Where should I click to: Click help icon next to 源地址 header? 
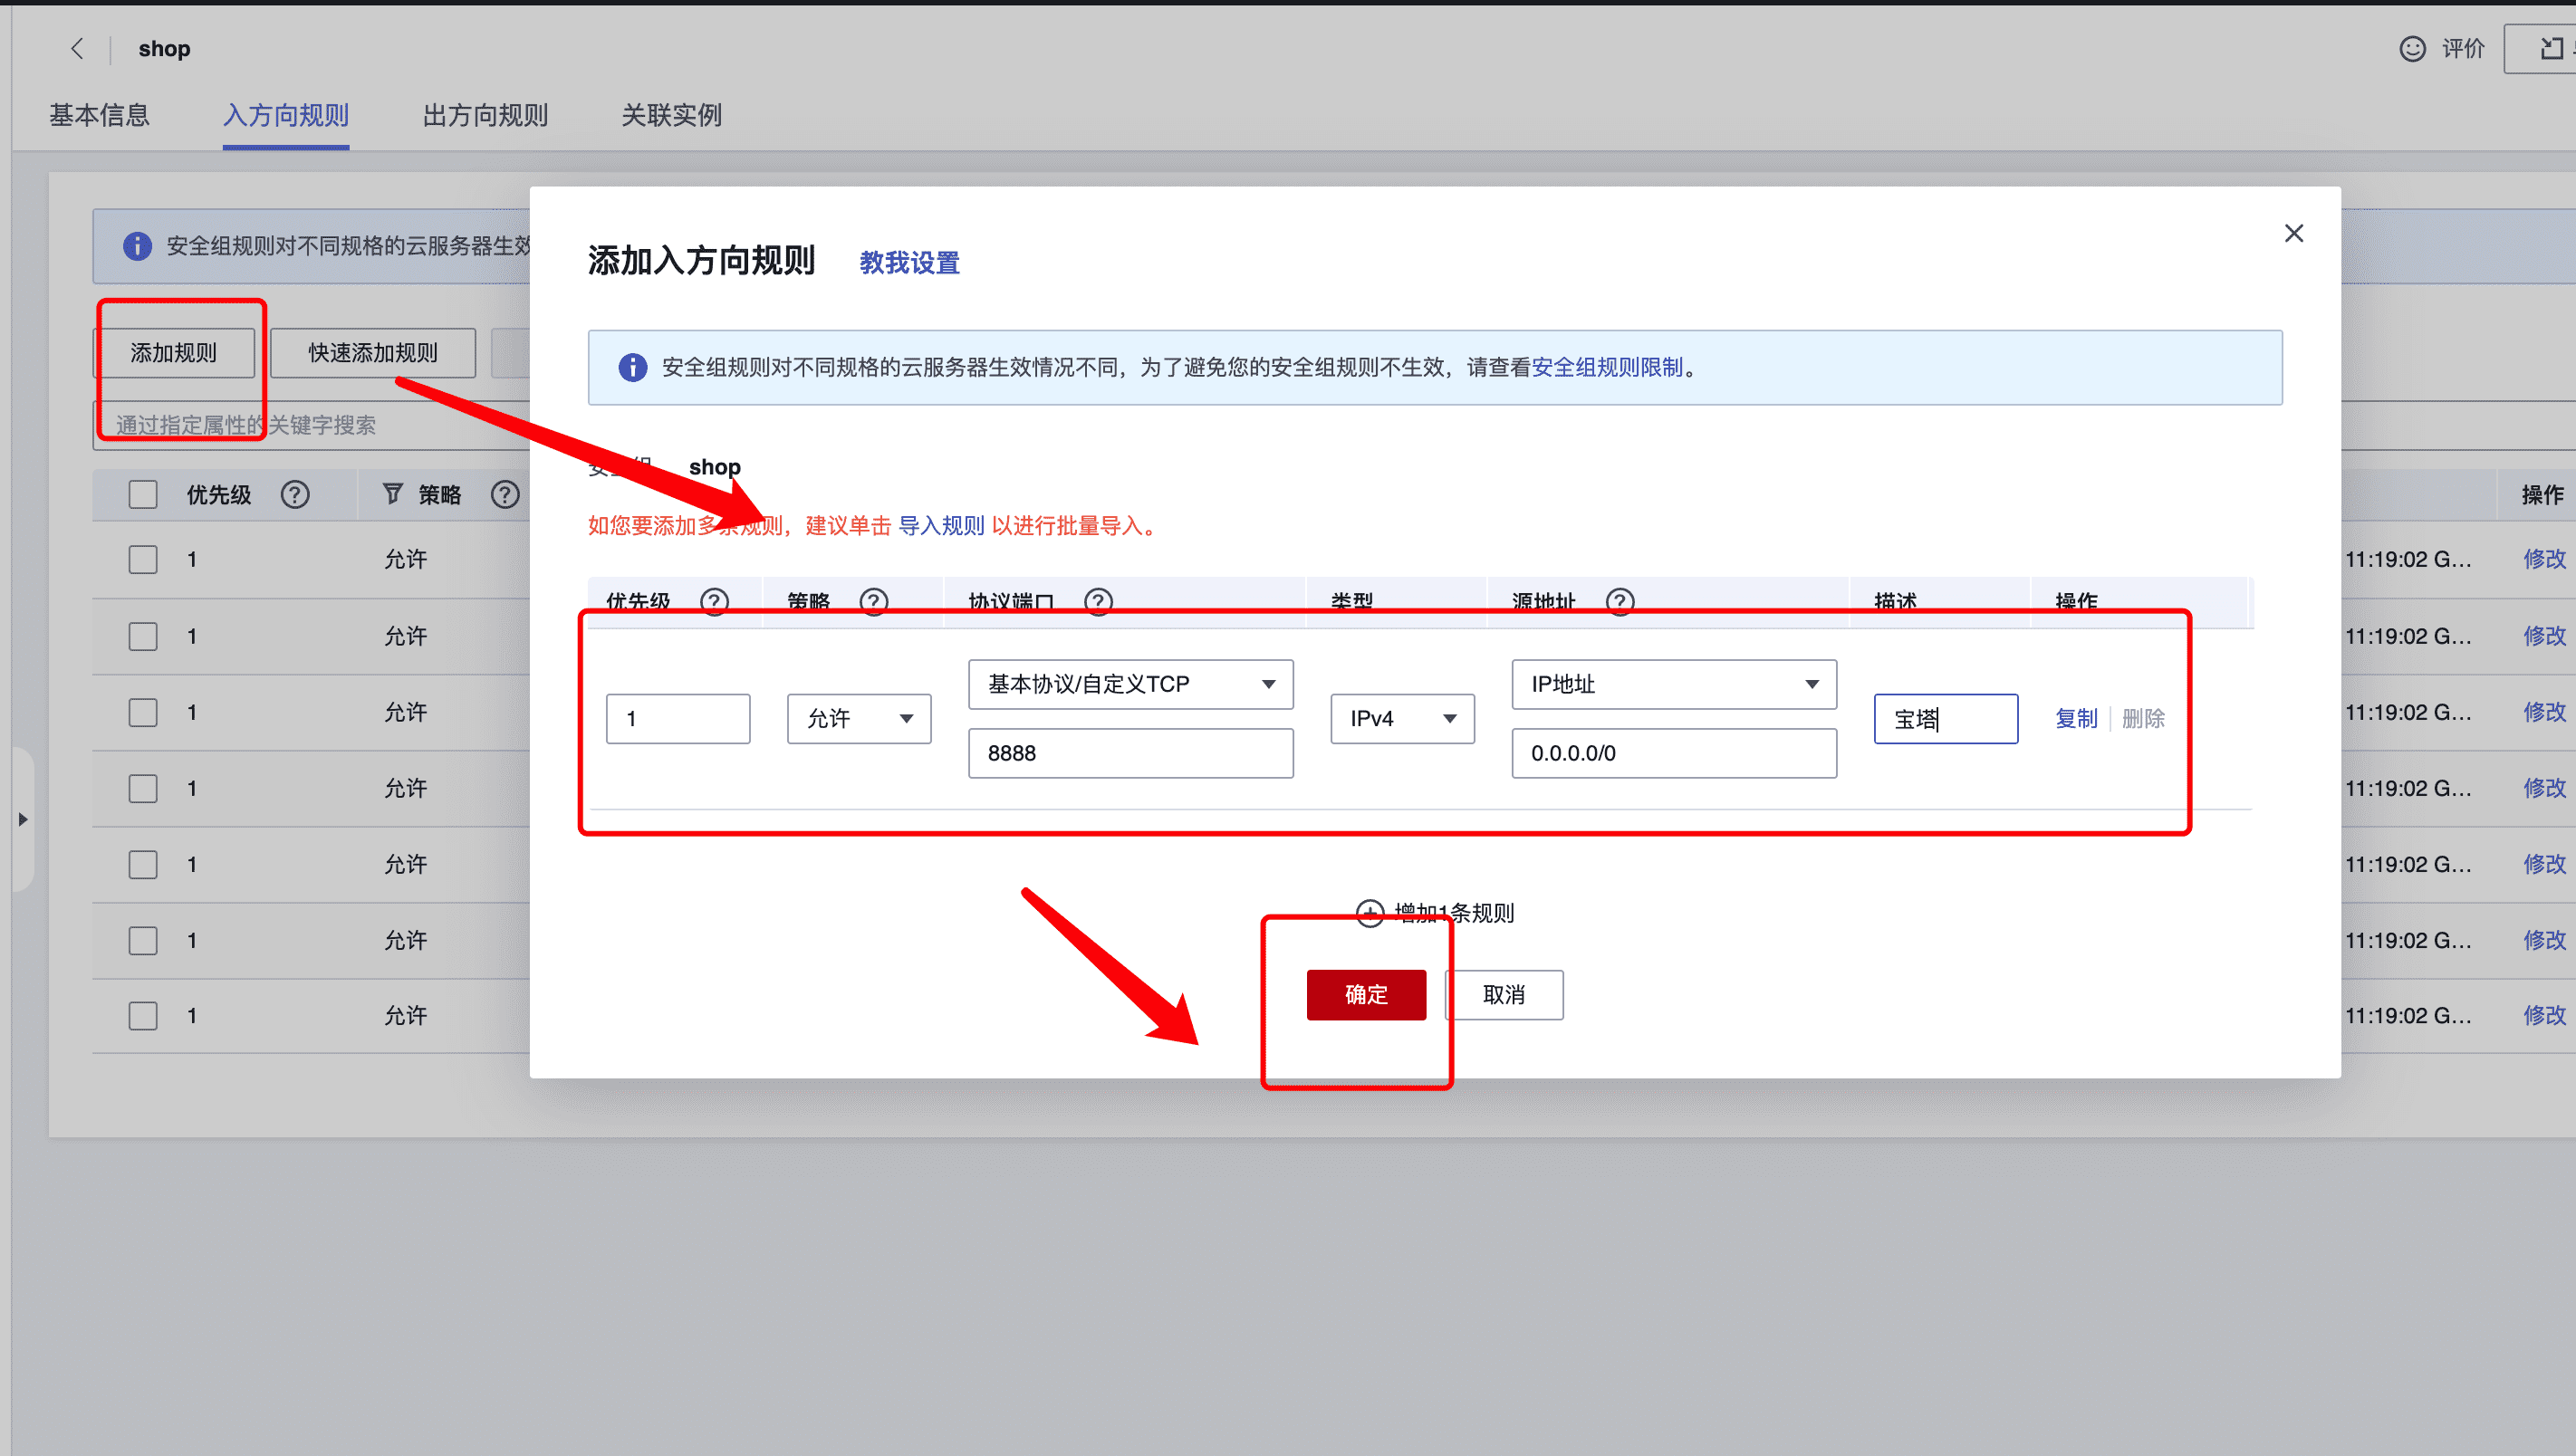(1619, 601)
